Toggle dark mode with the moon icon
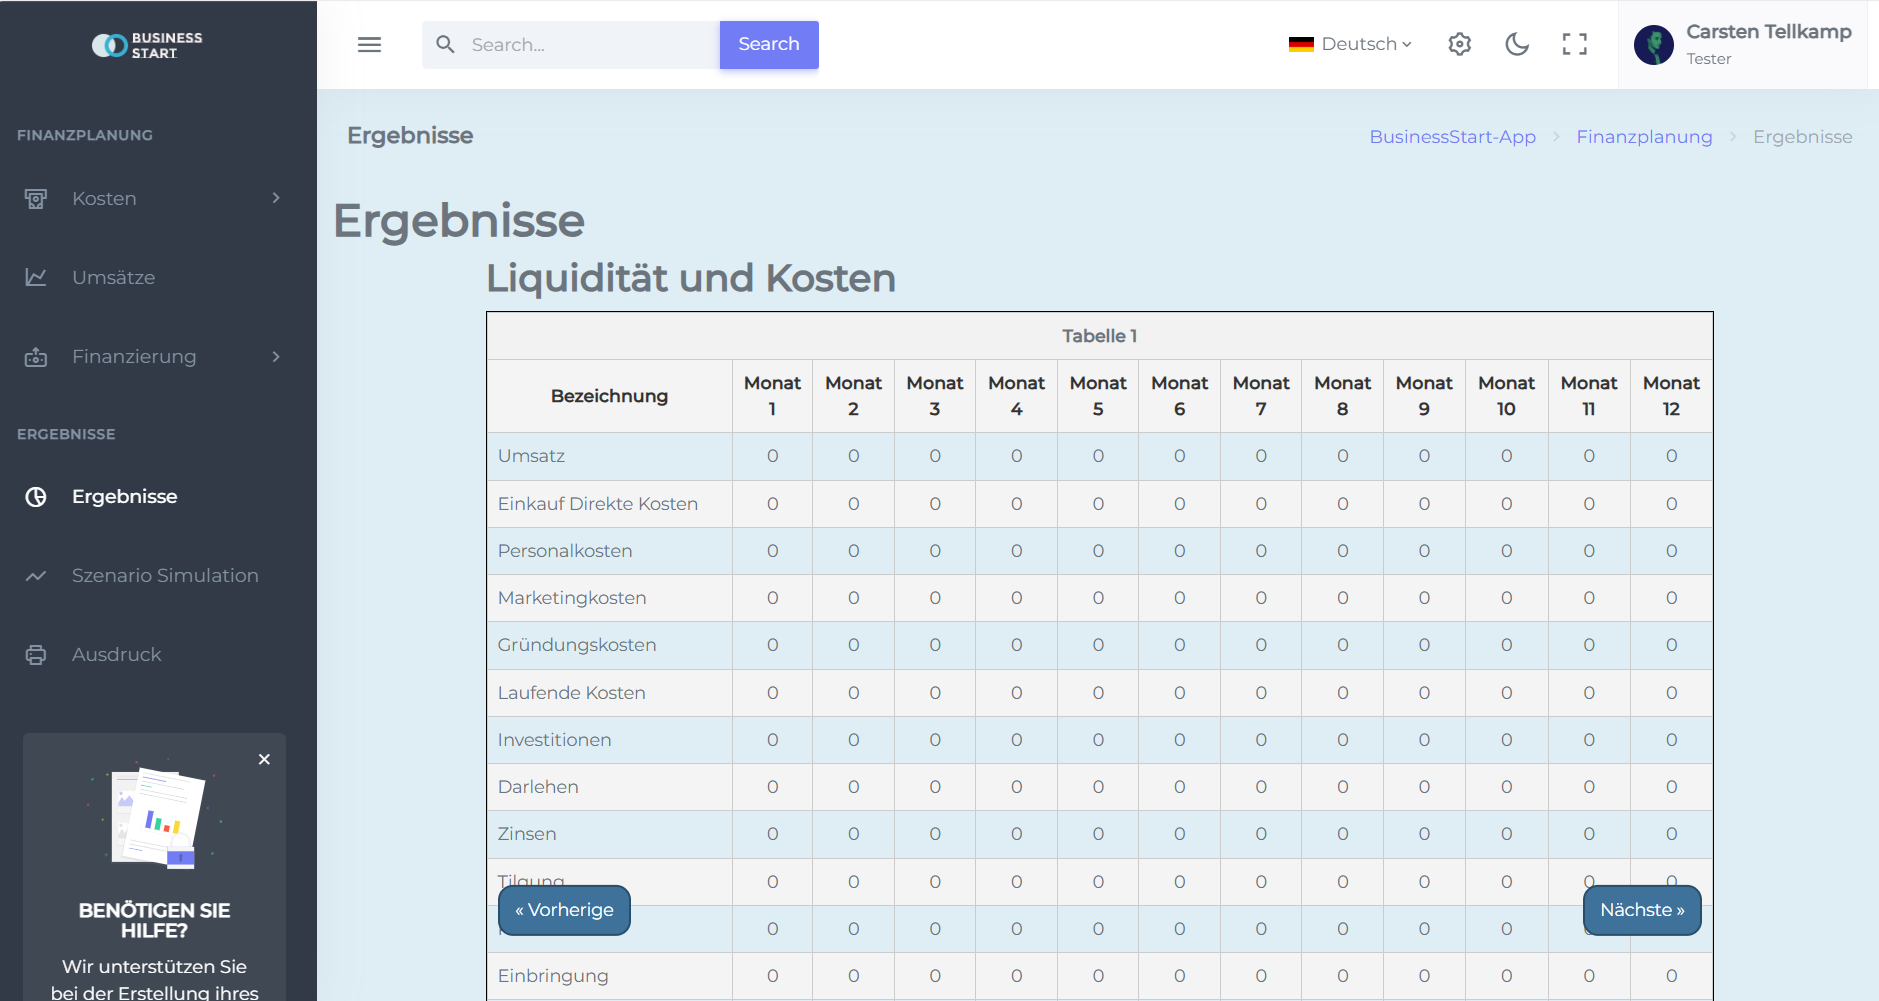The height and width of the screenshot is (1001, 1879). 1517,44
